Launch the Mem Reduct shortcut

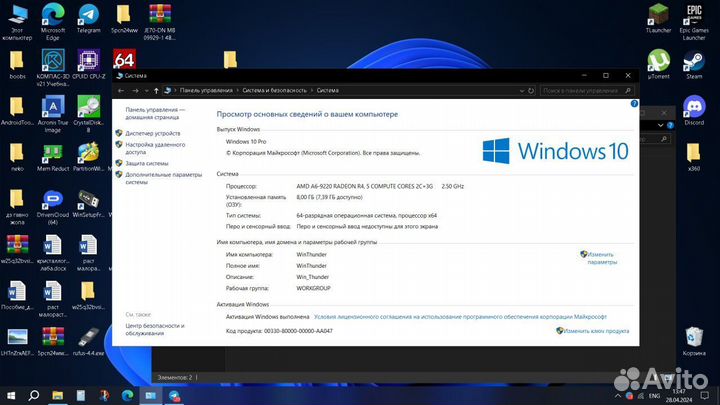[x=53, y=157]
